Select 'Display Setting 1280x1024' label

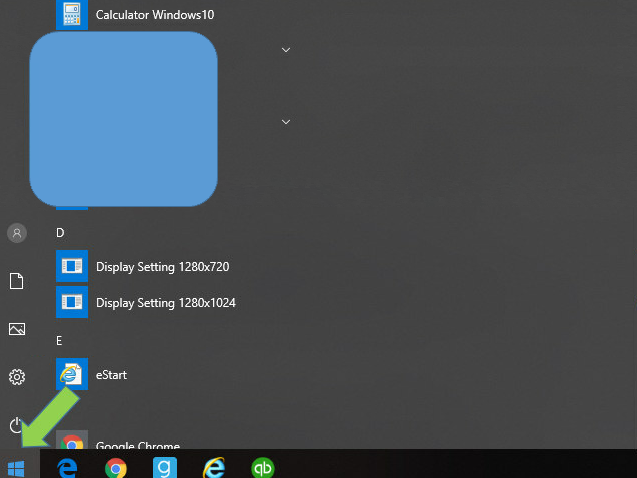(166, 303)
